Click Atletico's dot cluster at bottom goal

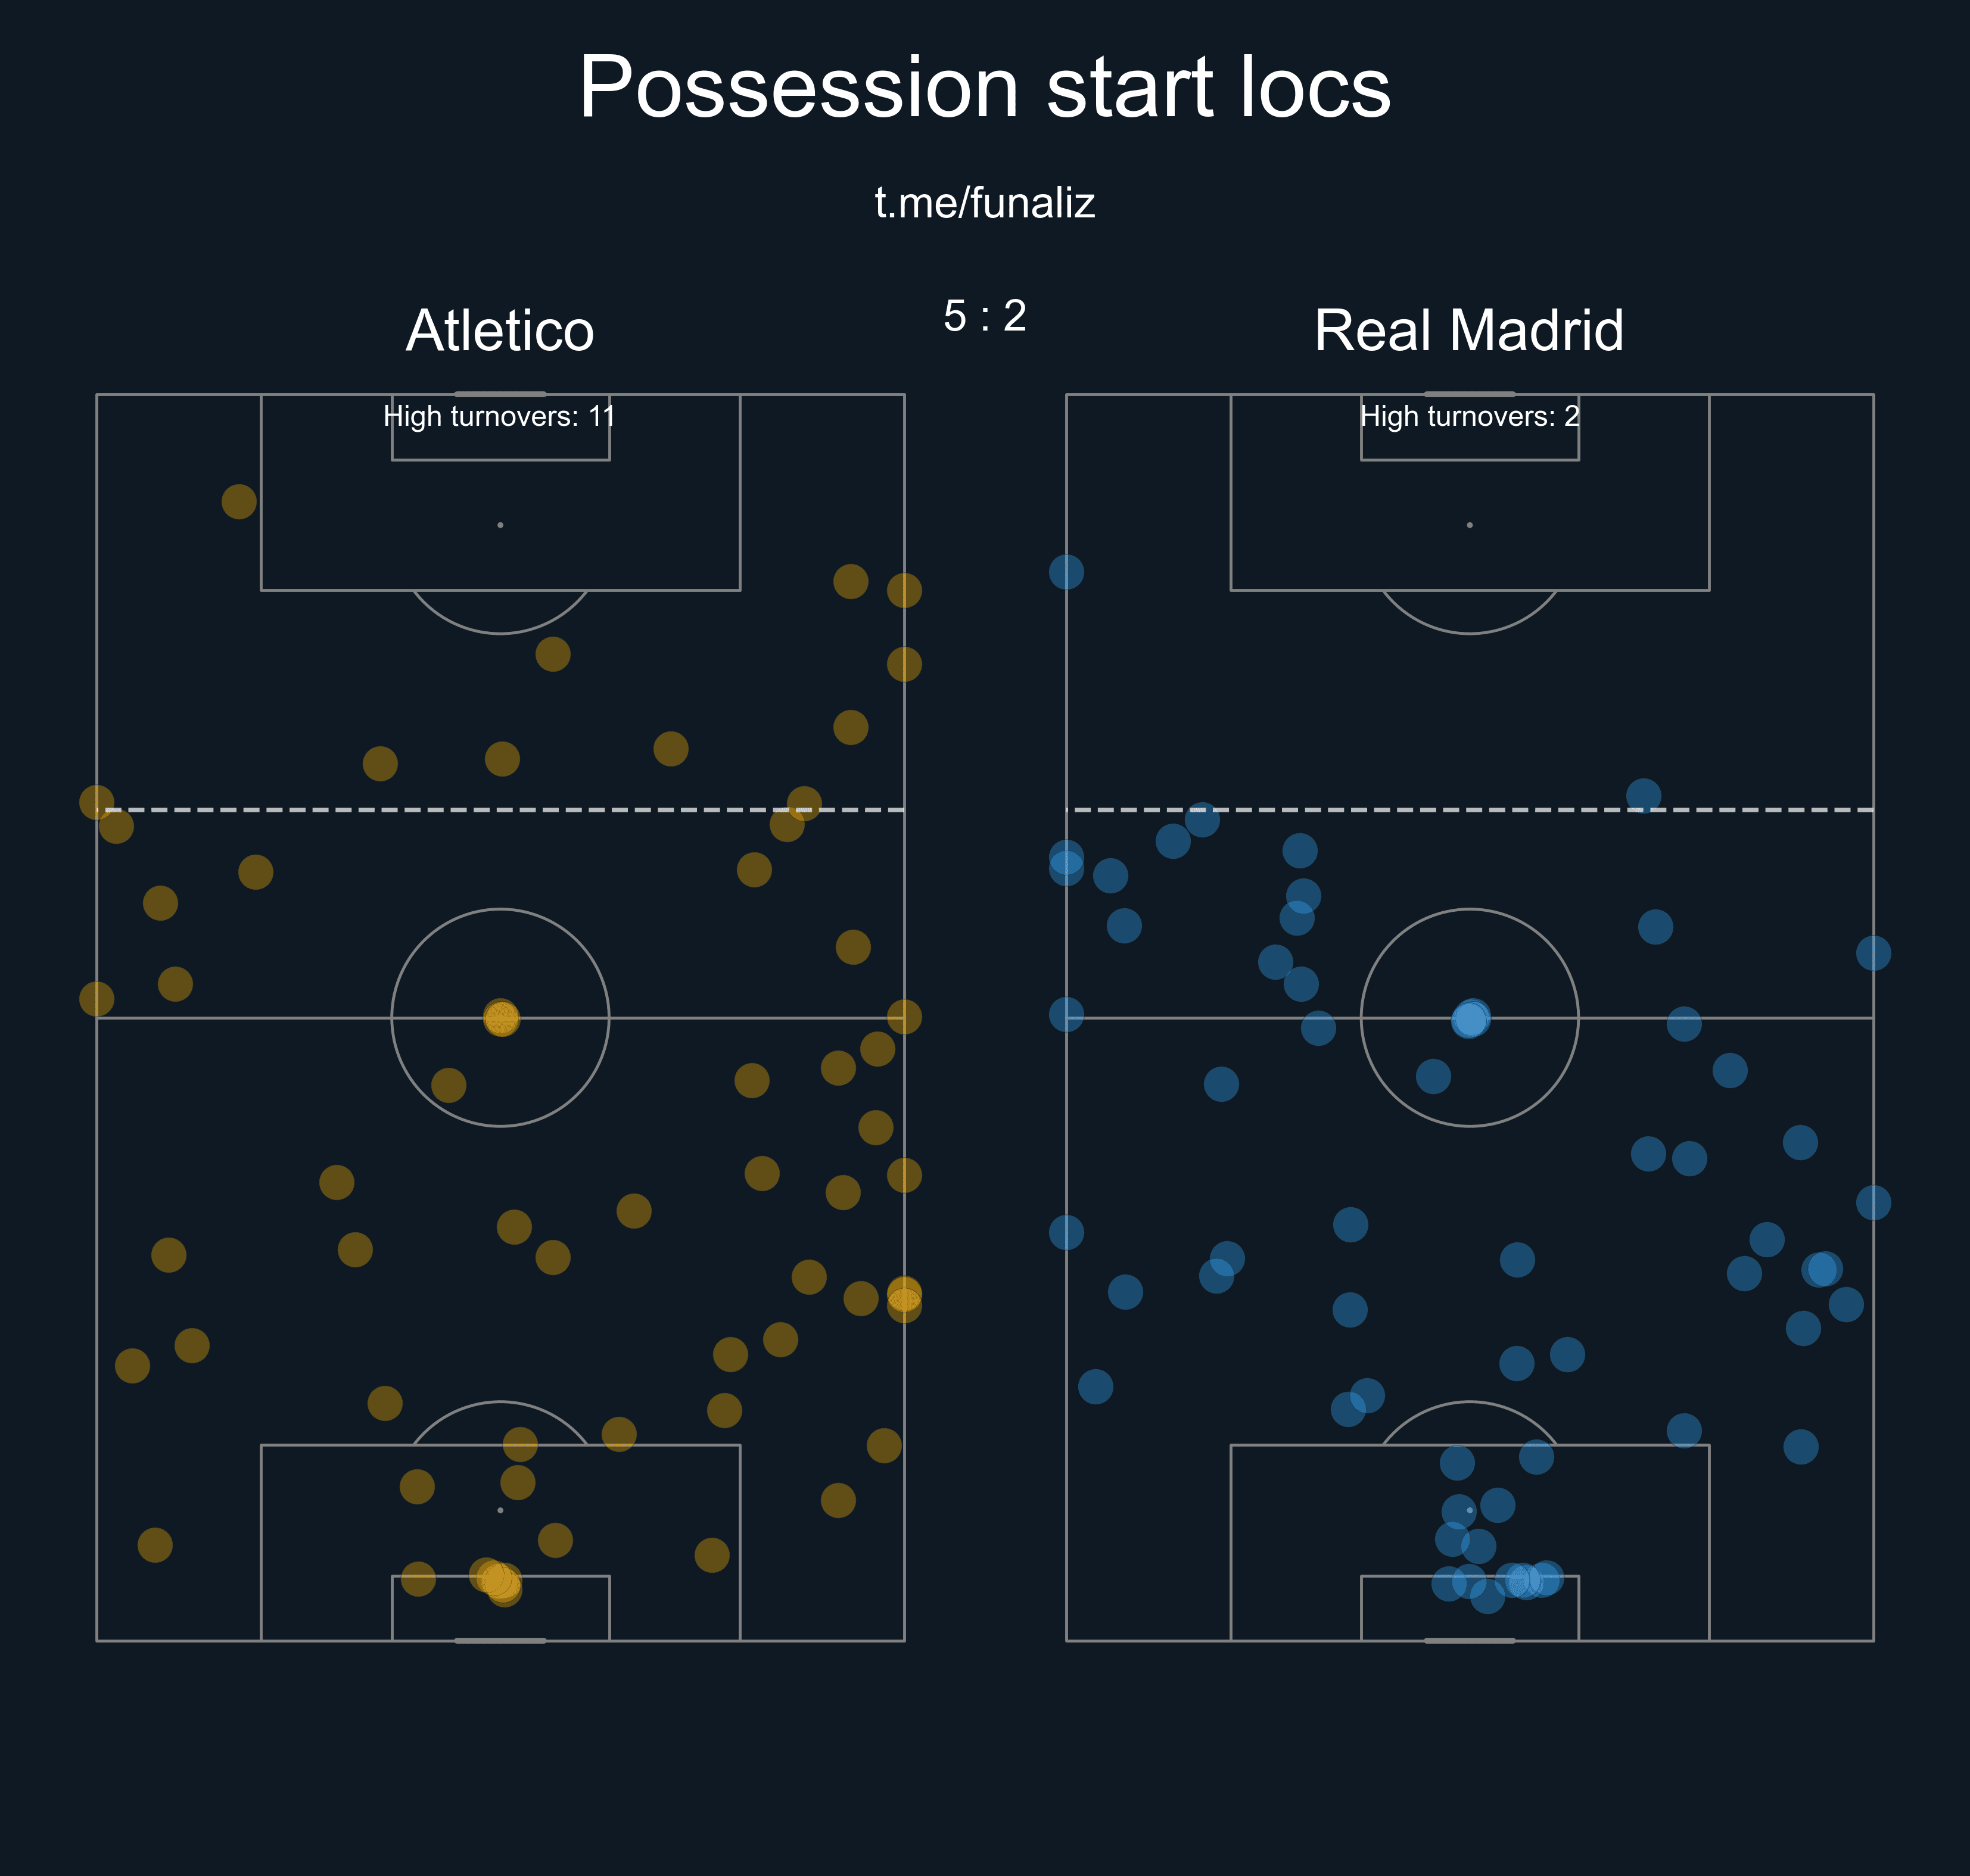(x=497, y=1581)
